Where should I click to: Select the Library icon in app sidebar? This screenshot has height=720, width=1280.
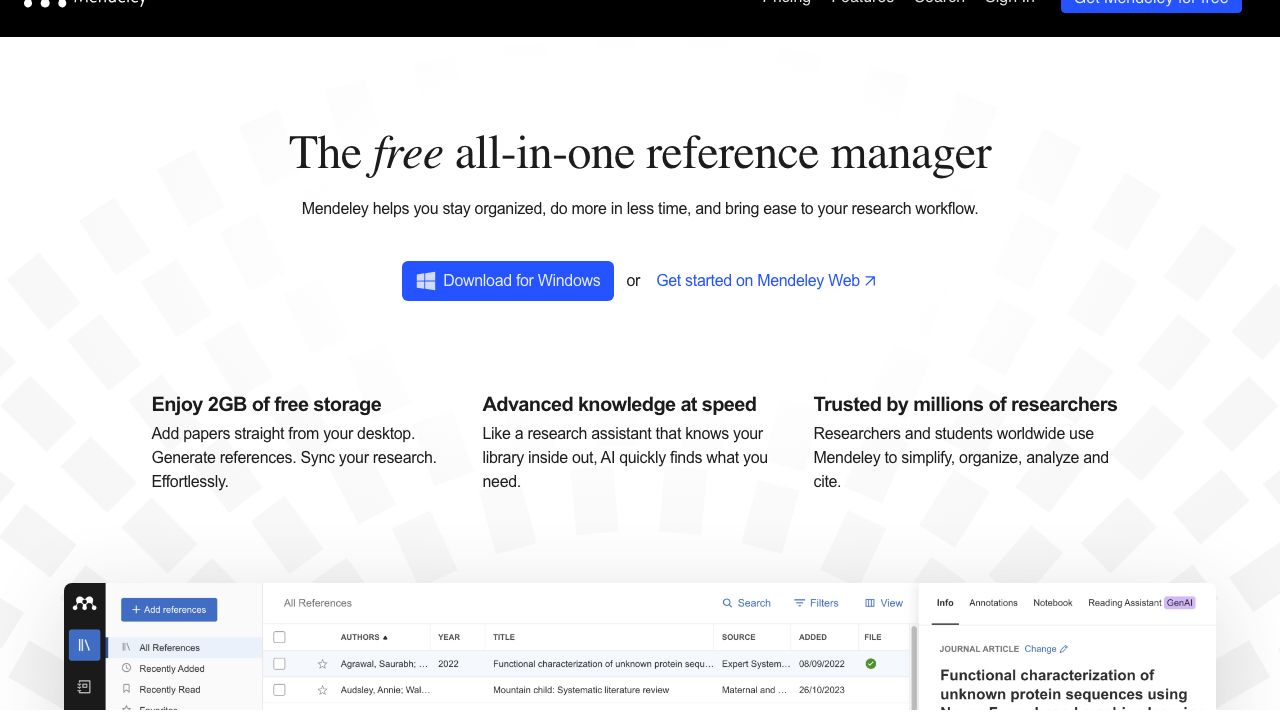click(x=84, y=645)
